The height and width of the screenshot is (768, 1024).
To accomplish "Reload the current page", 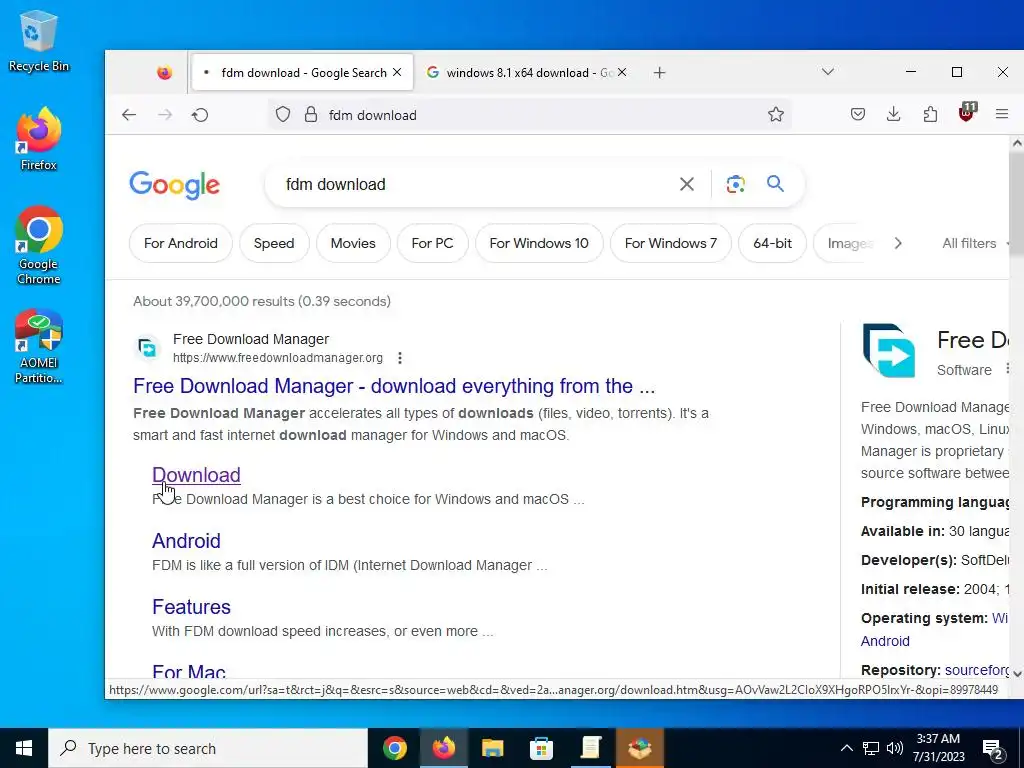I will click(200, 115).
